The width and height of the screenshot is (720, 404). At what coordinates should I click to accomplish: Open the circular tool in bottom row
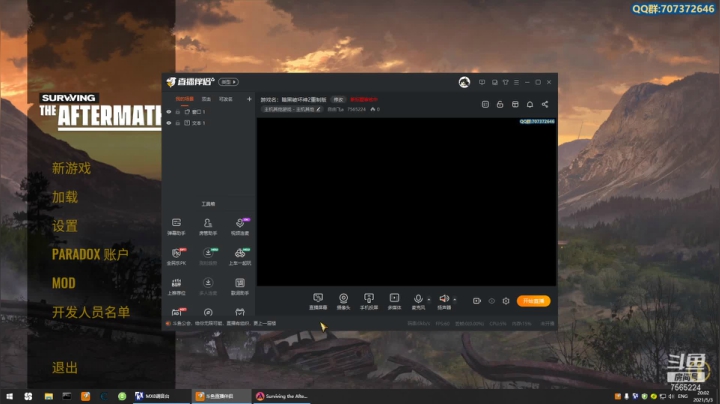pos(208,312)
